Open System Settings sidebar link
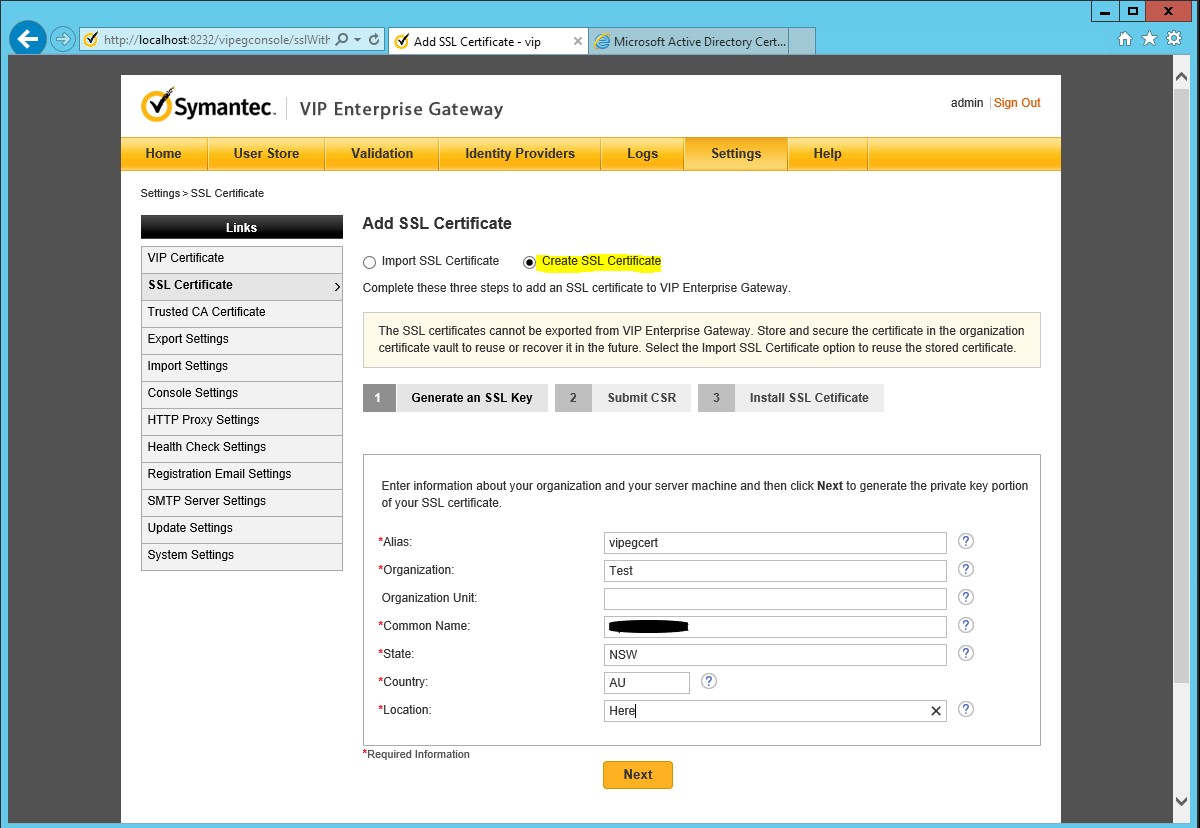This screenshot has width=1200, height=828. tap(242, 556)
